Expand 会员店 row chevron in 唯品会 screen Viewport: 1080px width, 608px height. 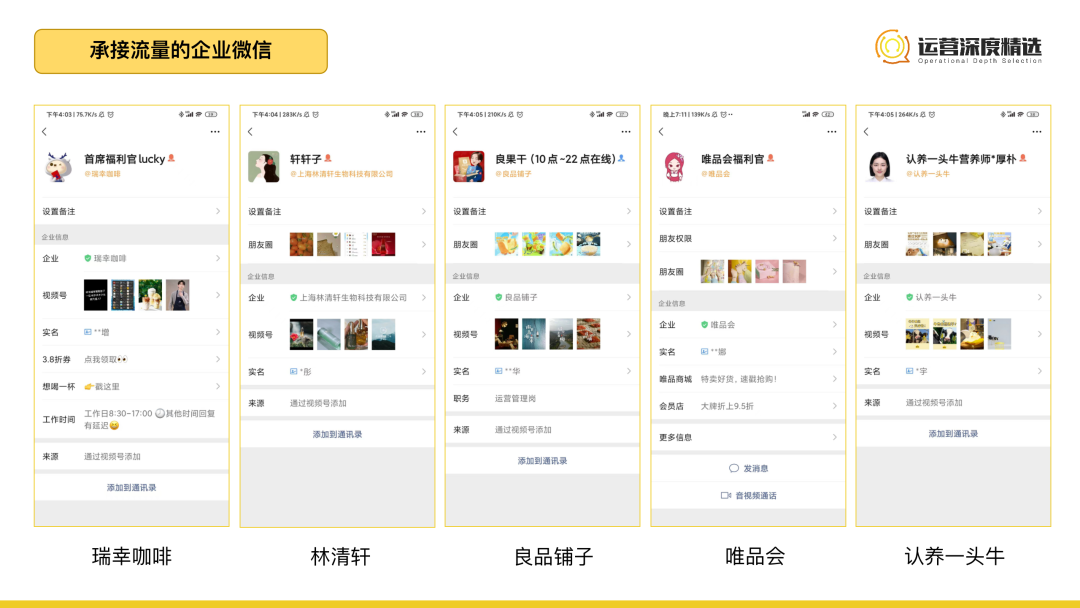(834, 406)
